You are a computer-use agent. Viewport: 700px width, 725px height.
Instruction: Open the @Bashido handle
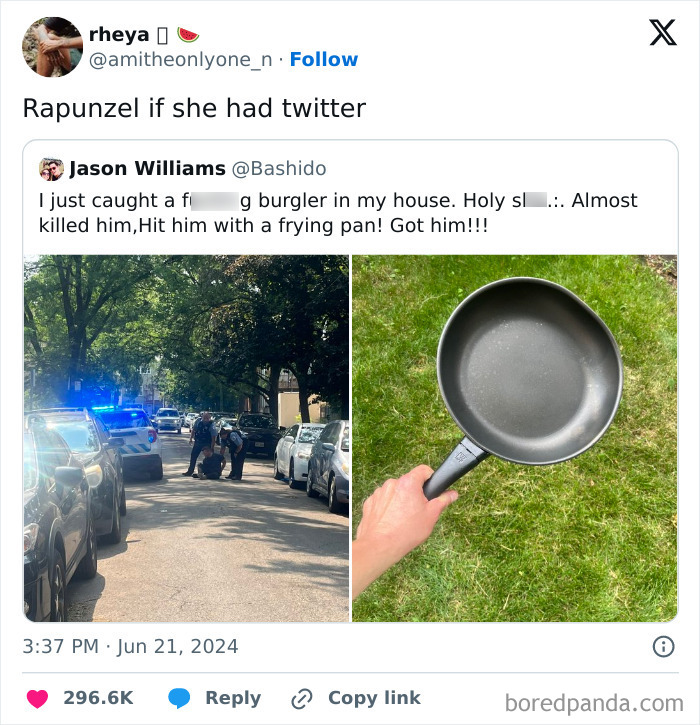click(x=279, y=169)
